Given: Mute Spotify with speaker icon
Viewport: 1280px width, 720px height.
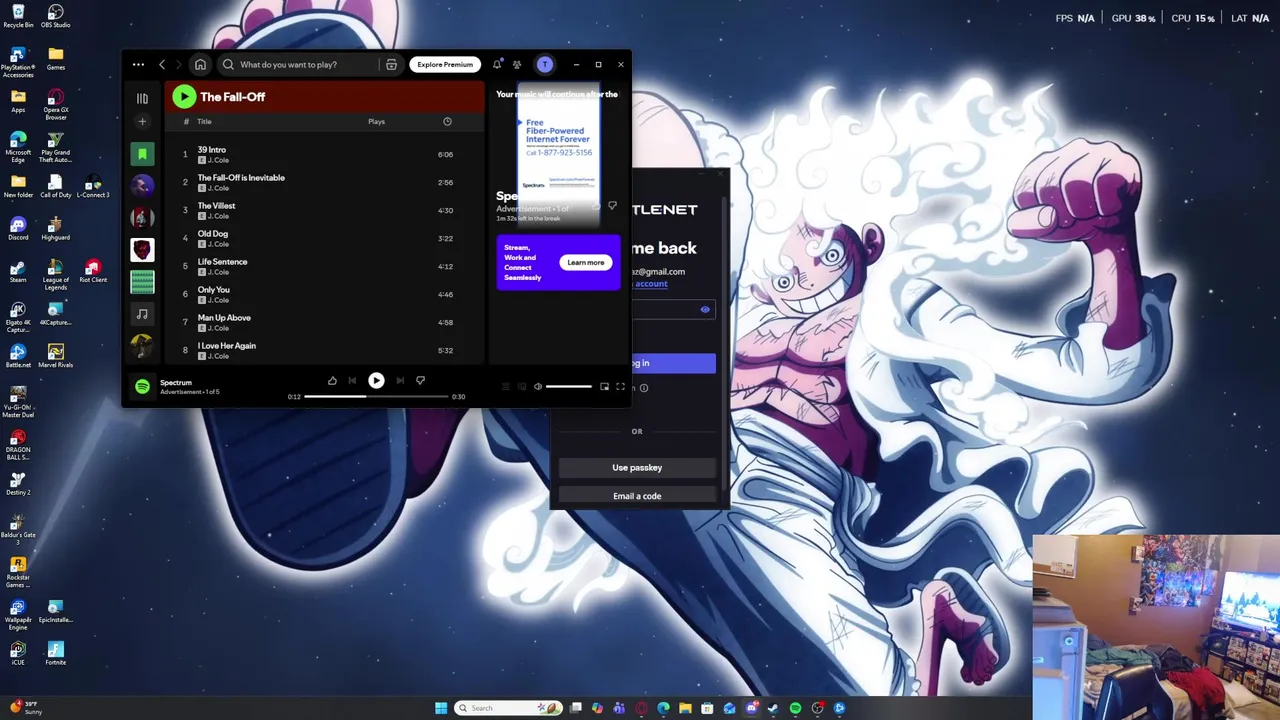Looking at the screenshot, I should point(538,386).
